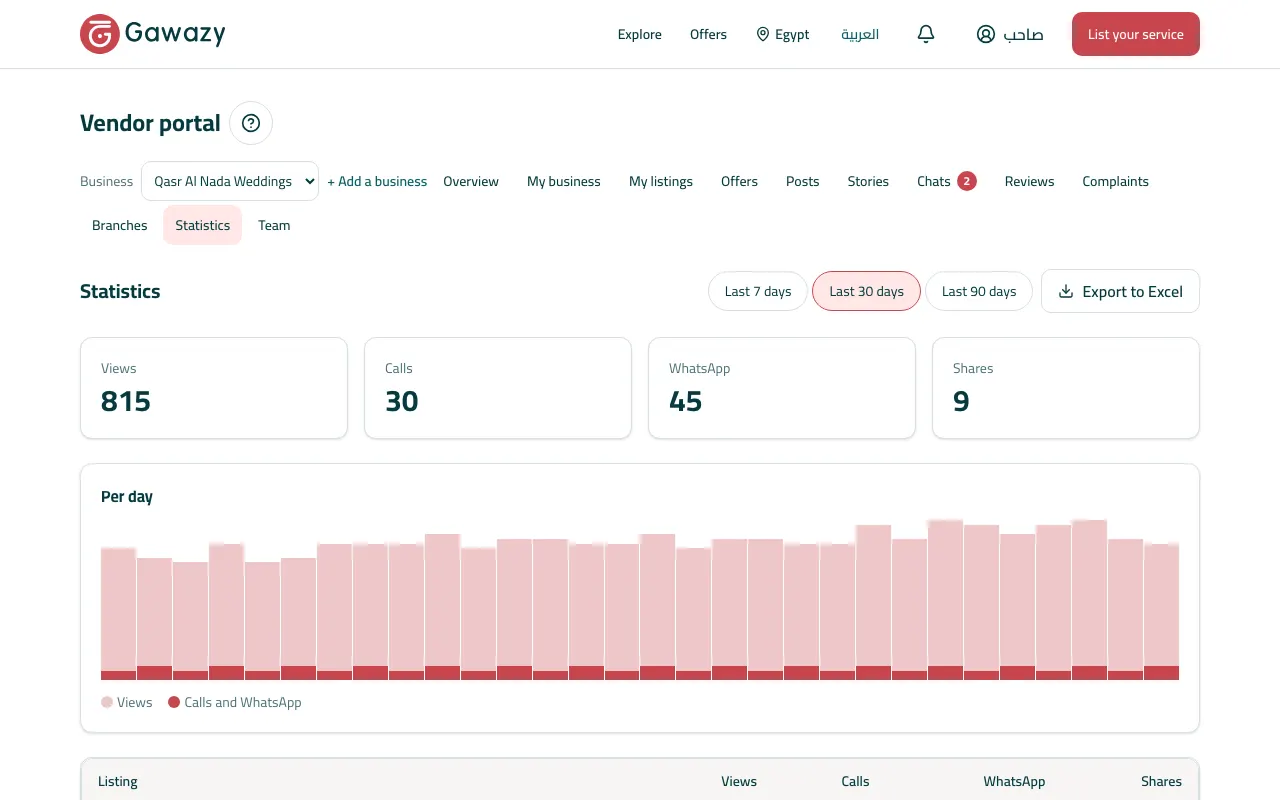Click the location pin icon beside Egypt
This screenshot has height=800, width=1280.
(x=763, y=34)
